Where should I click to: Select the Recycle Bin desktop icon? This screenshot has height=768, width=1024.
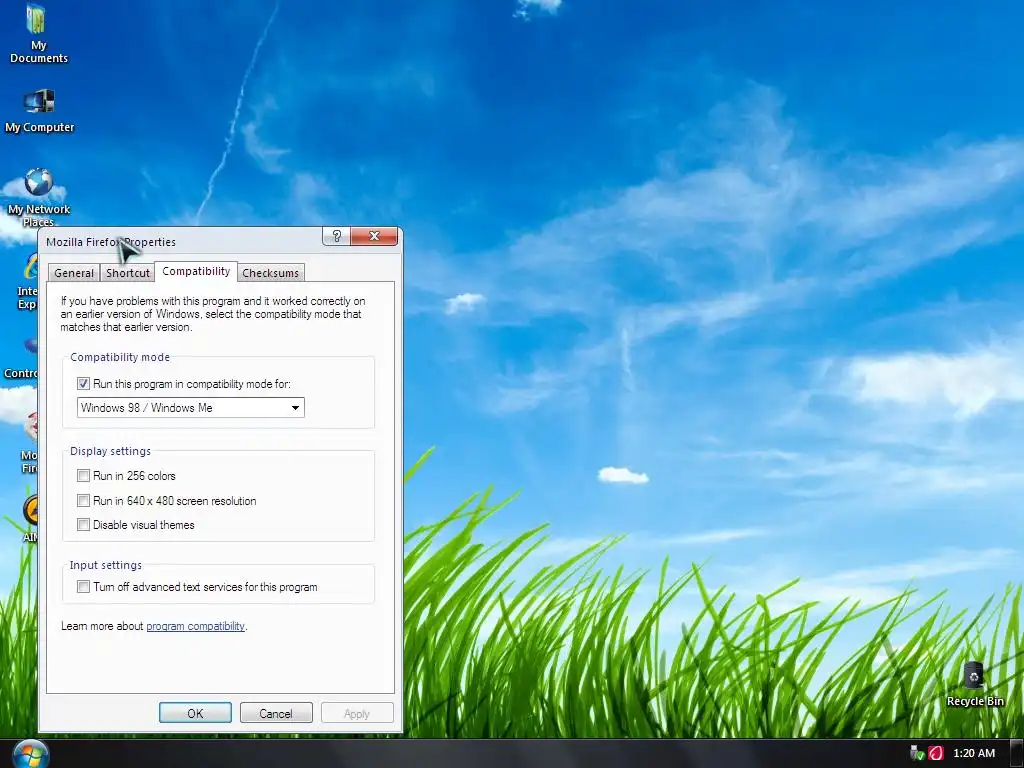[974, 683]
